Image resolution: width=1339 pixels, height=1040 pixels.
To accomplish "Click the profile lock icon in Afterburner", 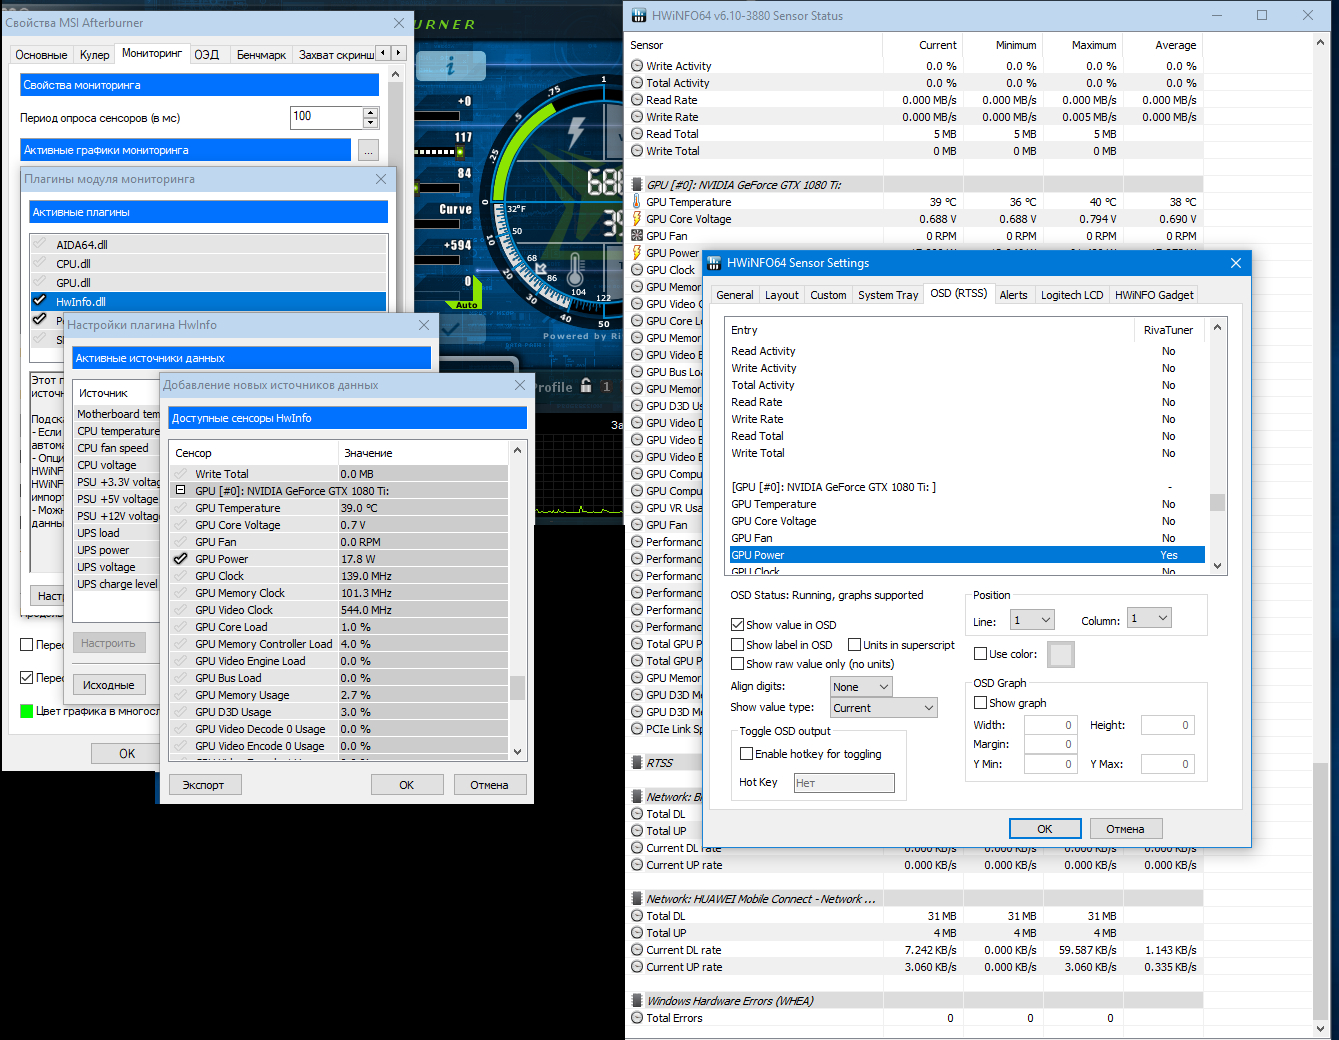I will [x=586, y=386].
